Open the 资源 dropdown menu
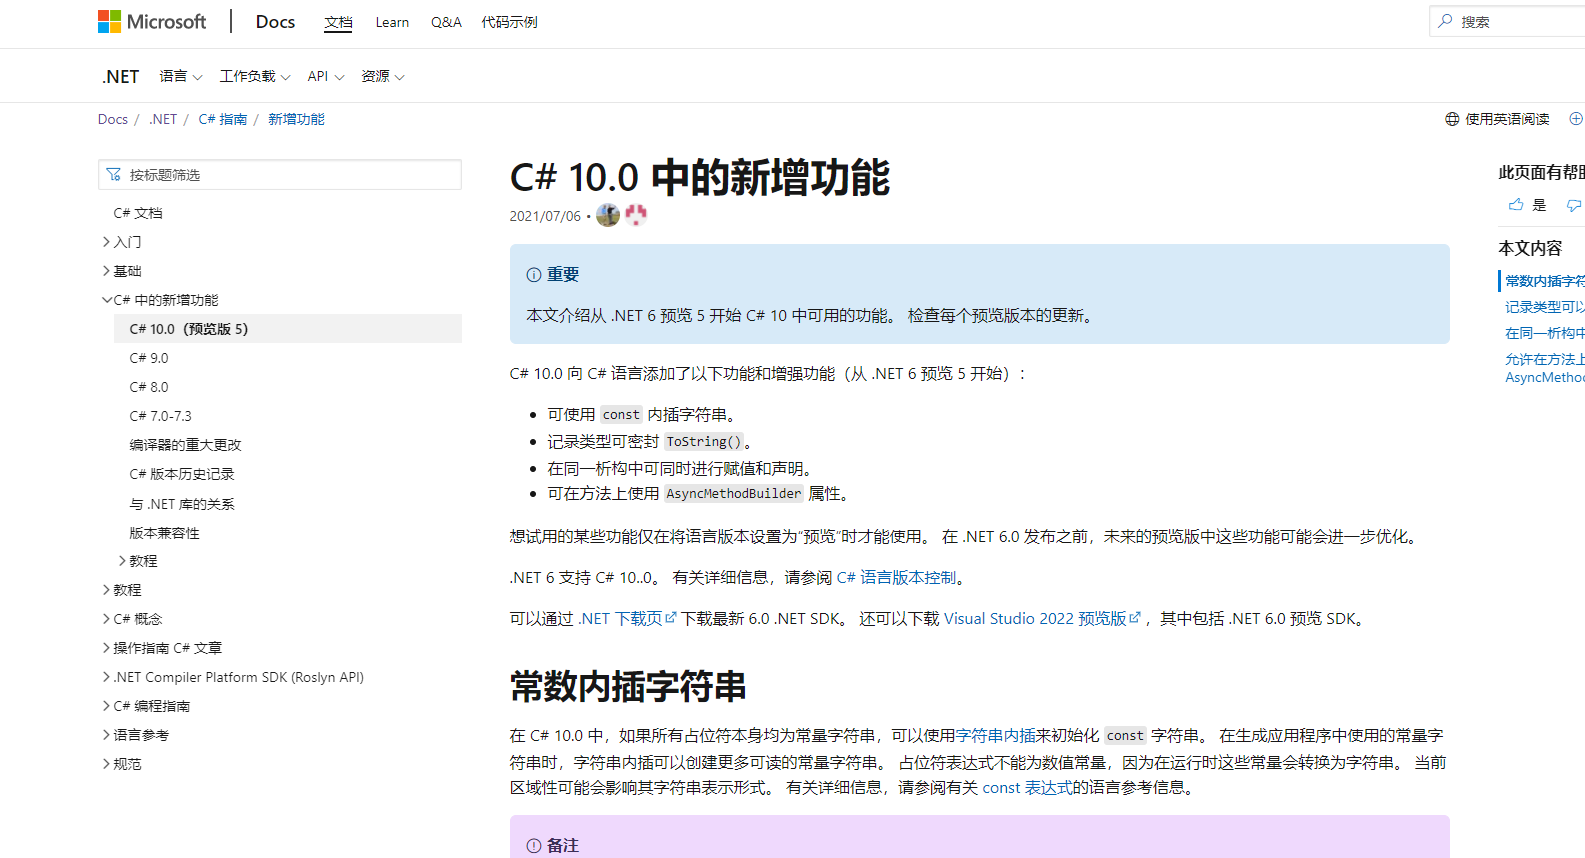This screenshot has height=858, width=1585. 383,77
